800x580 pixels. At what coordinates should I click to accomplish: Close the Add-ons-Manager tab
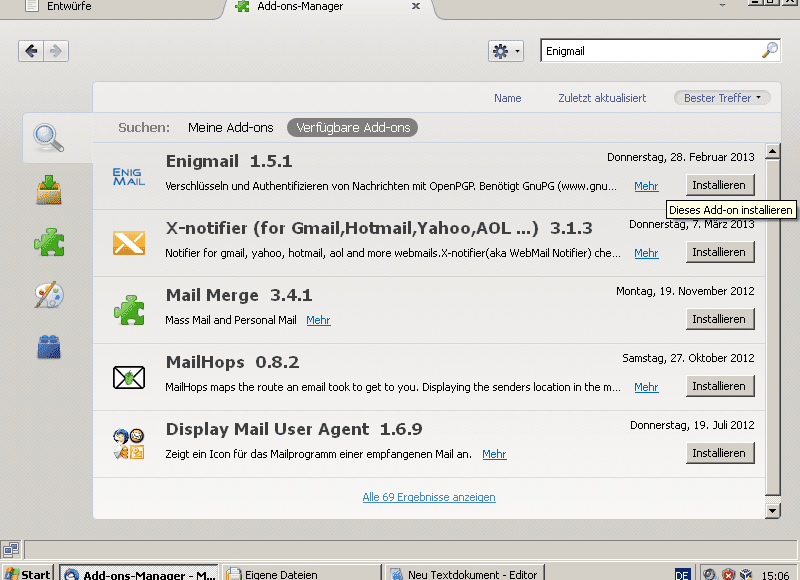click(x=416, y=6)
